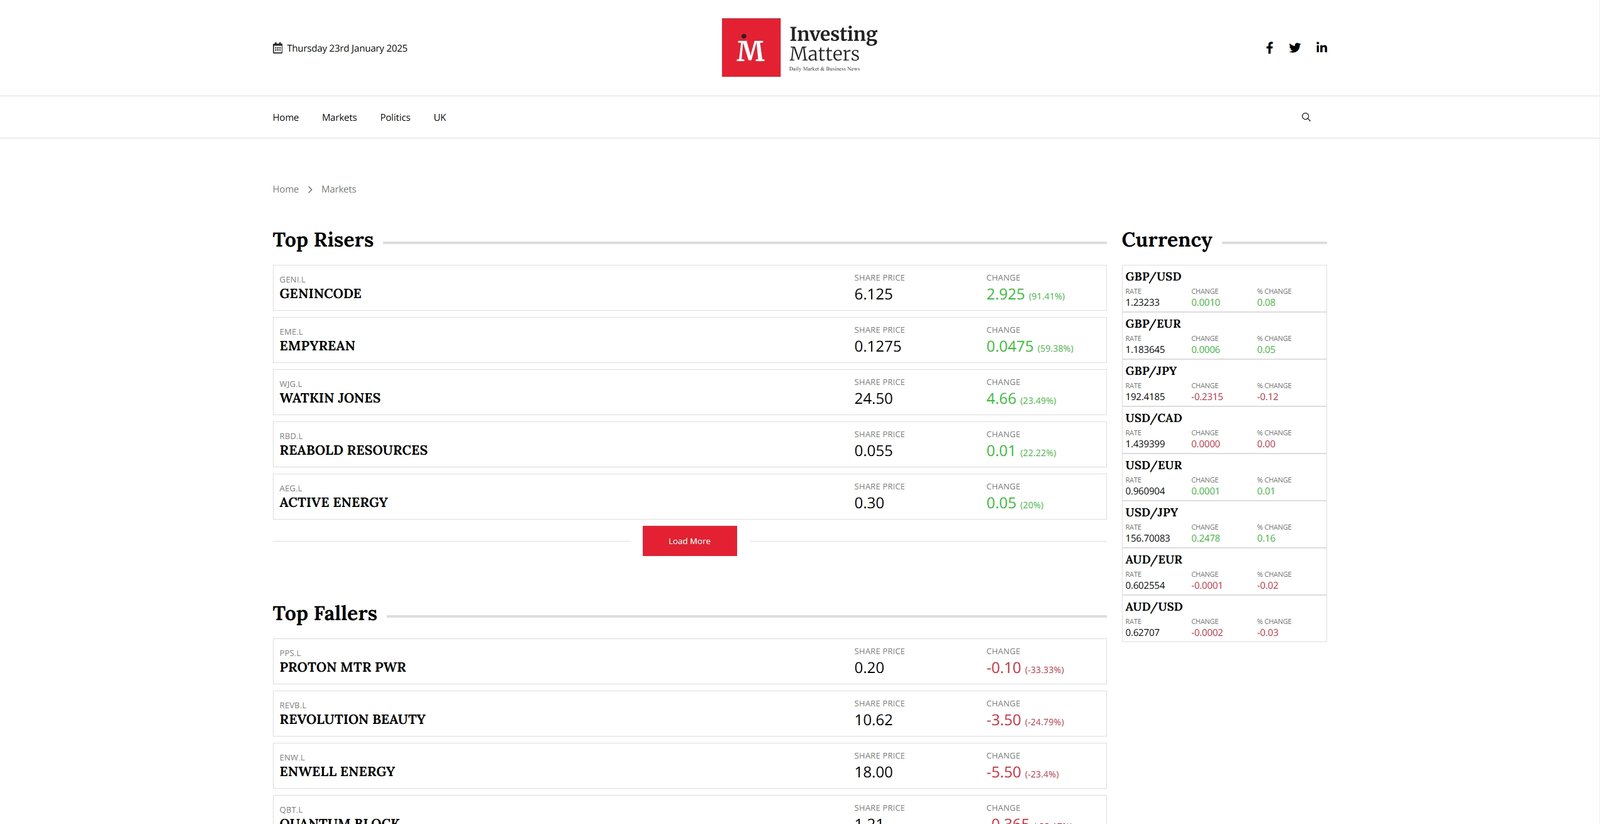Image resolution: width=1600 pixels, height=824 pixels.
Task: Click ACTIVE ENERGY share price 0.30
Action: pyautogui.click(x=869, y=503)
